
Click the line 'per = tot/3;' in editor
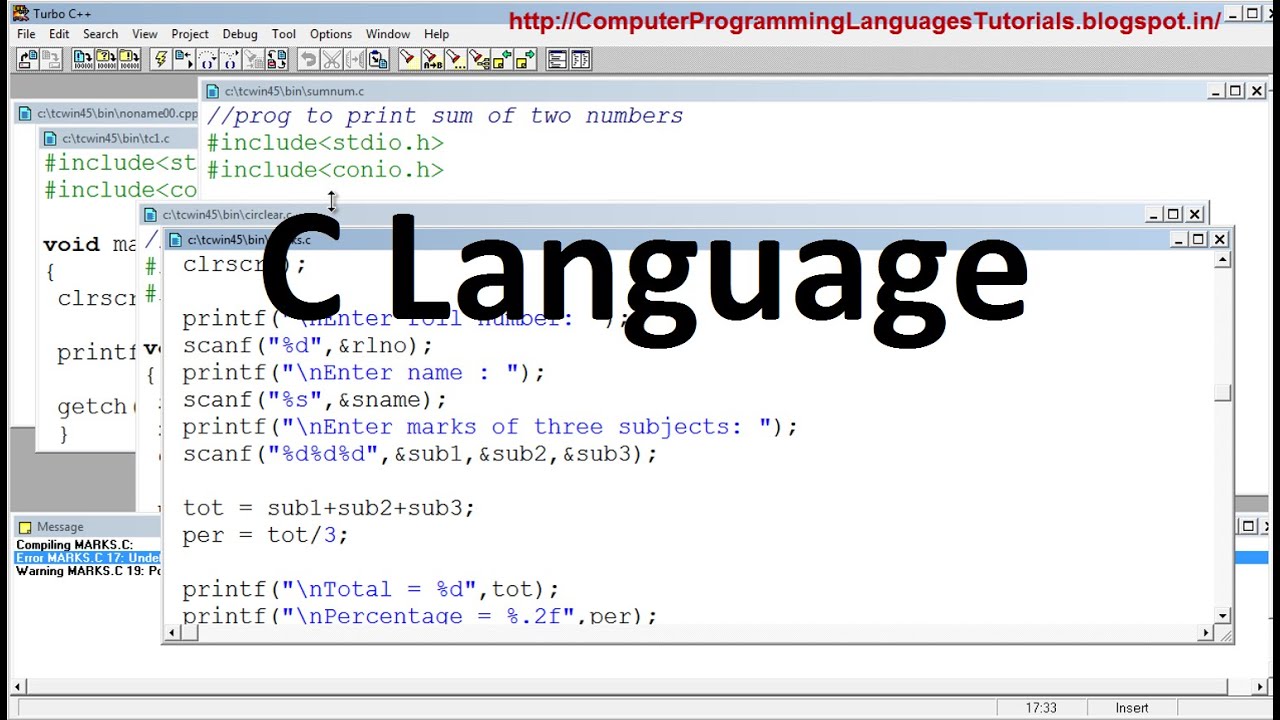pos(265,535)
